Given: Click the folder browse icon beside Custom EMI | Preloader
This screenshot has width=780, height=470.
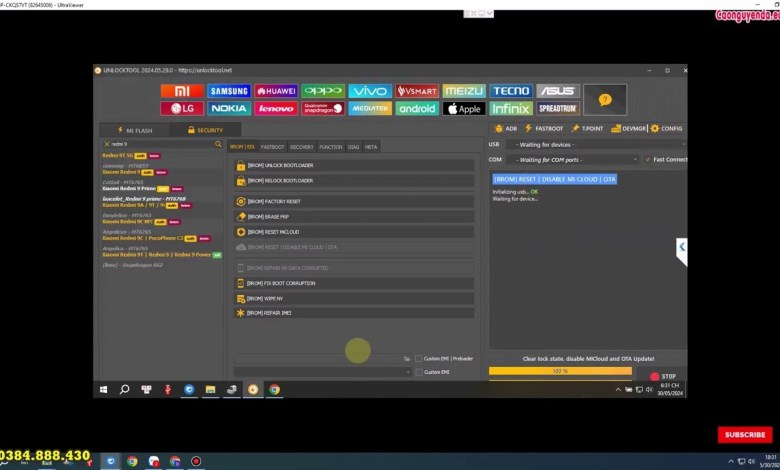Looking at the screenshot, I should (407, 359).
